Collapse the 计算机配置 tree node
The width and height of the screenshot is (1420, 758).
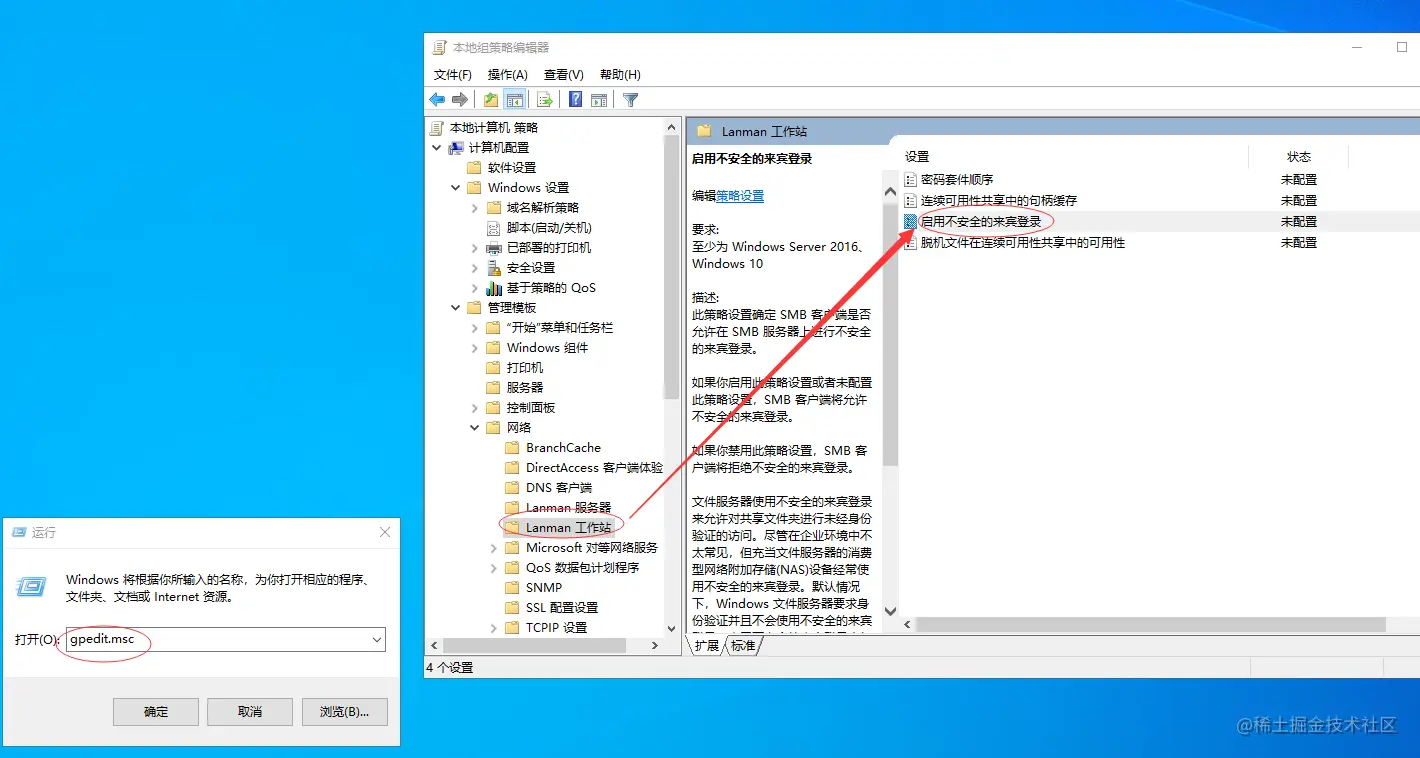tap(437, 148)
